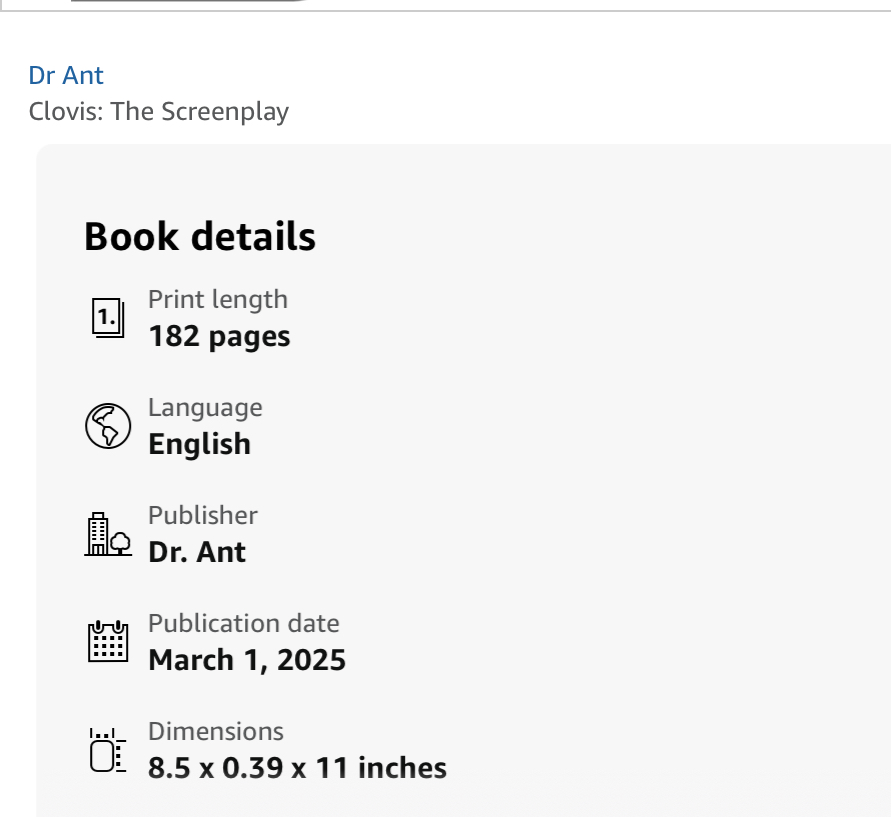This screenshot has height=817, width=891.
Task: Open the Dr Ant author link
Action: [66, 75]
